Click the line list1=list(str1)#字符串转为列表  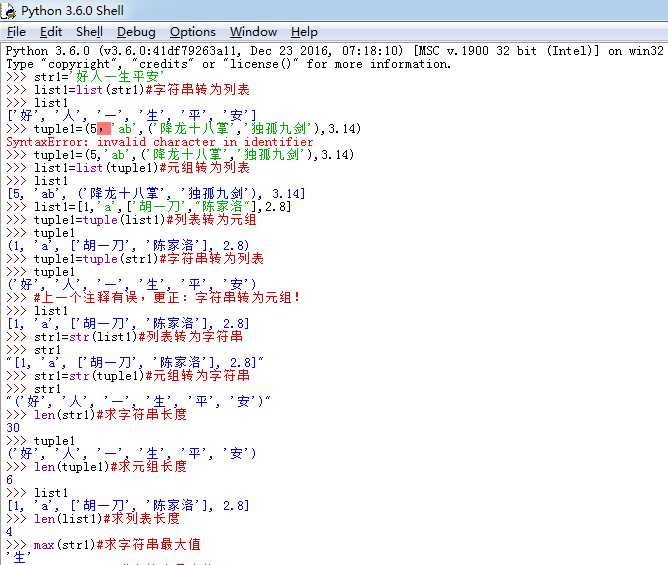coord(141,89)
